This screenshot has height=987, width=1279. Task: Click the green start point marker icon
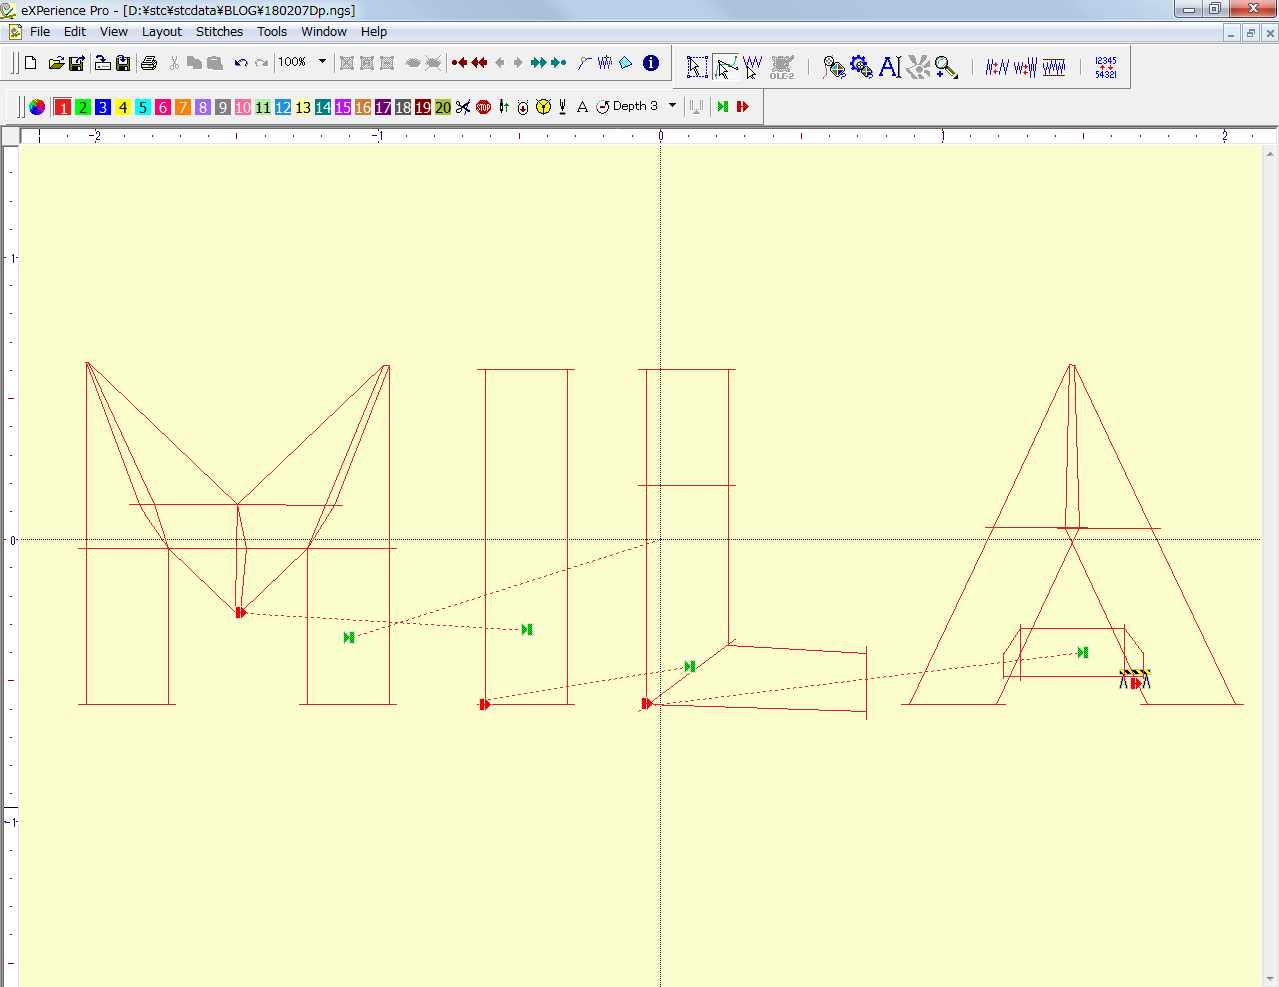tap(722, 107)
